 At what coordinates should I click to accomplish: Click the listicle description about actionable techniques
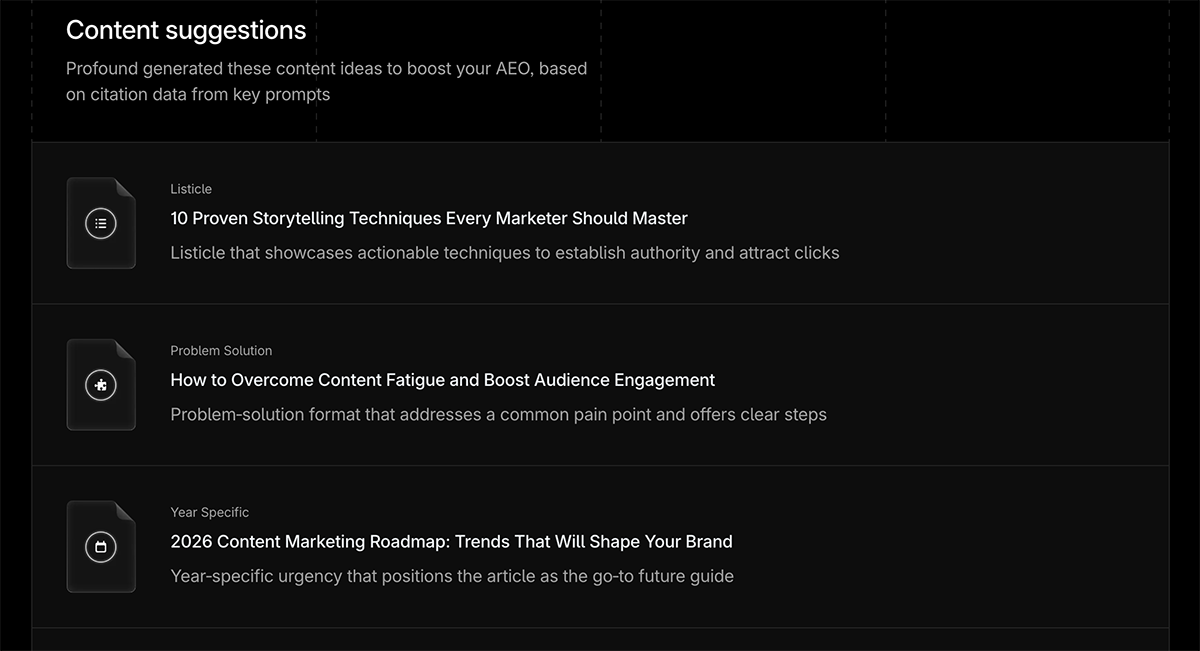point(505,253)
